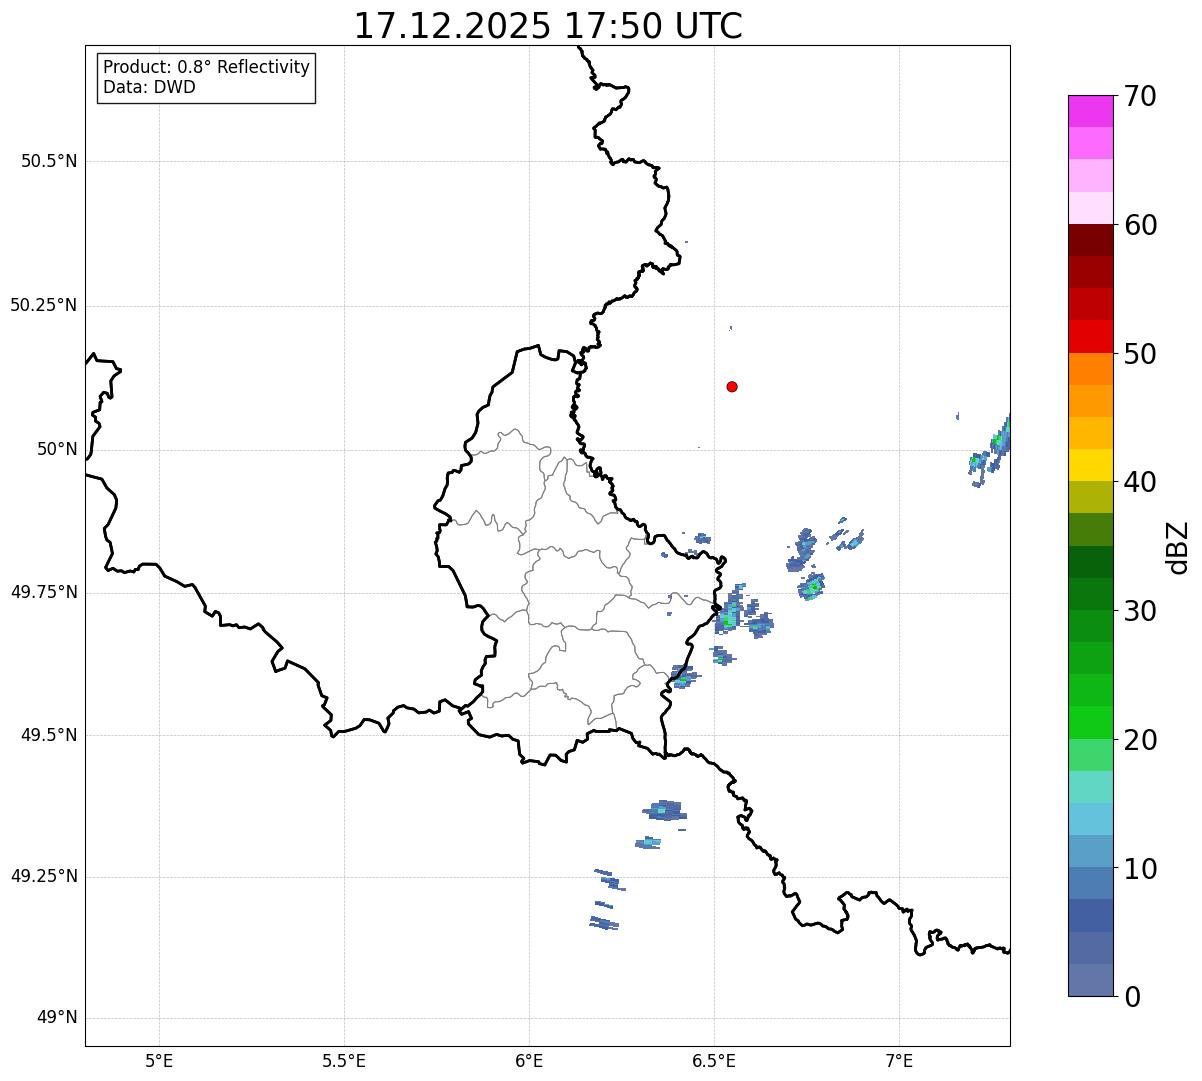This screenshot has width=1202, height=1081.
Task: Click the 49°N latitude tick label
Action: click(57, 1017)
